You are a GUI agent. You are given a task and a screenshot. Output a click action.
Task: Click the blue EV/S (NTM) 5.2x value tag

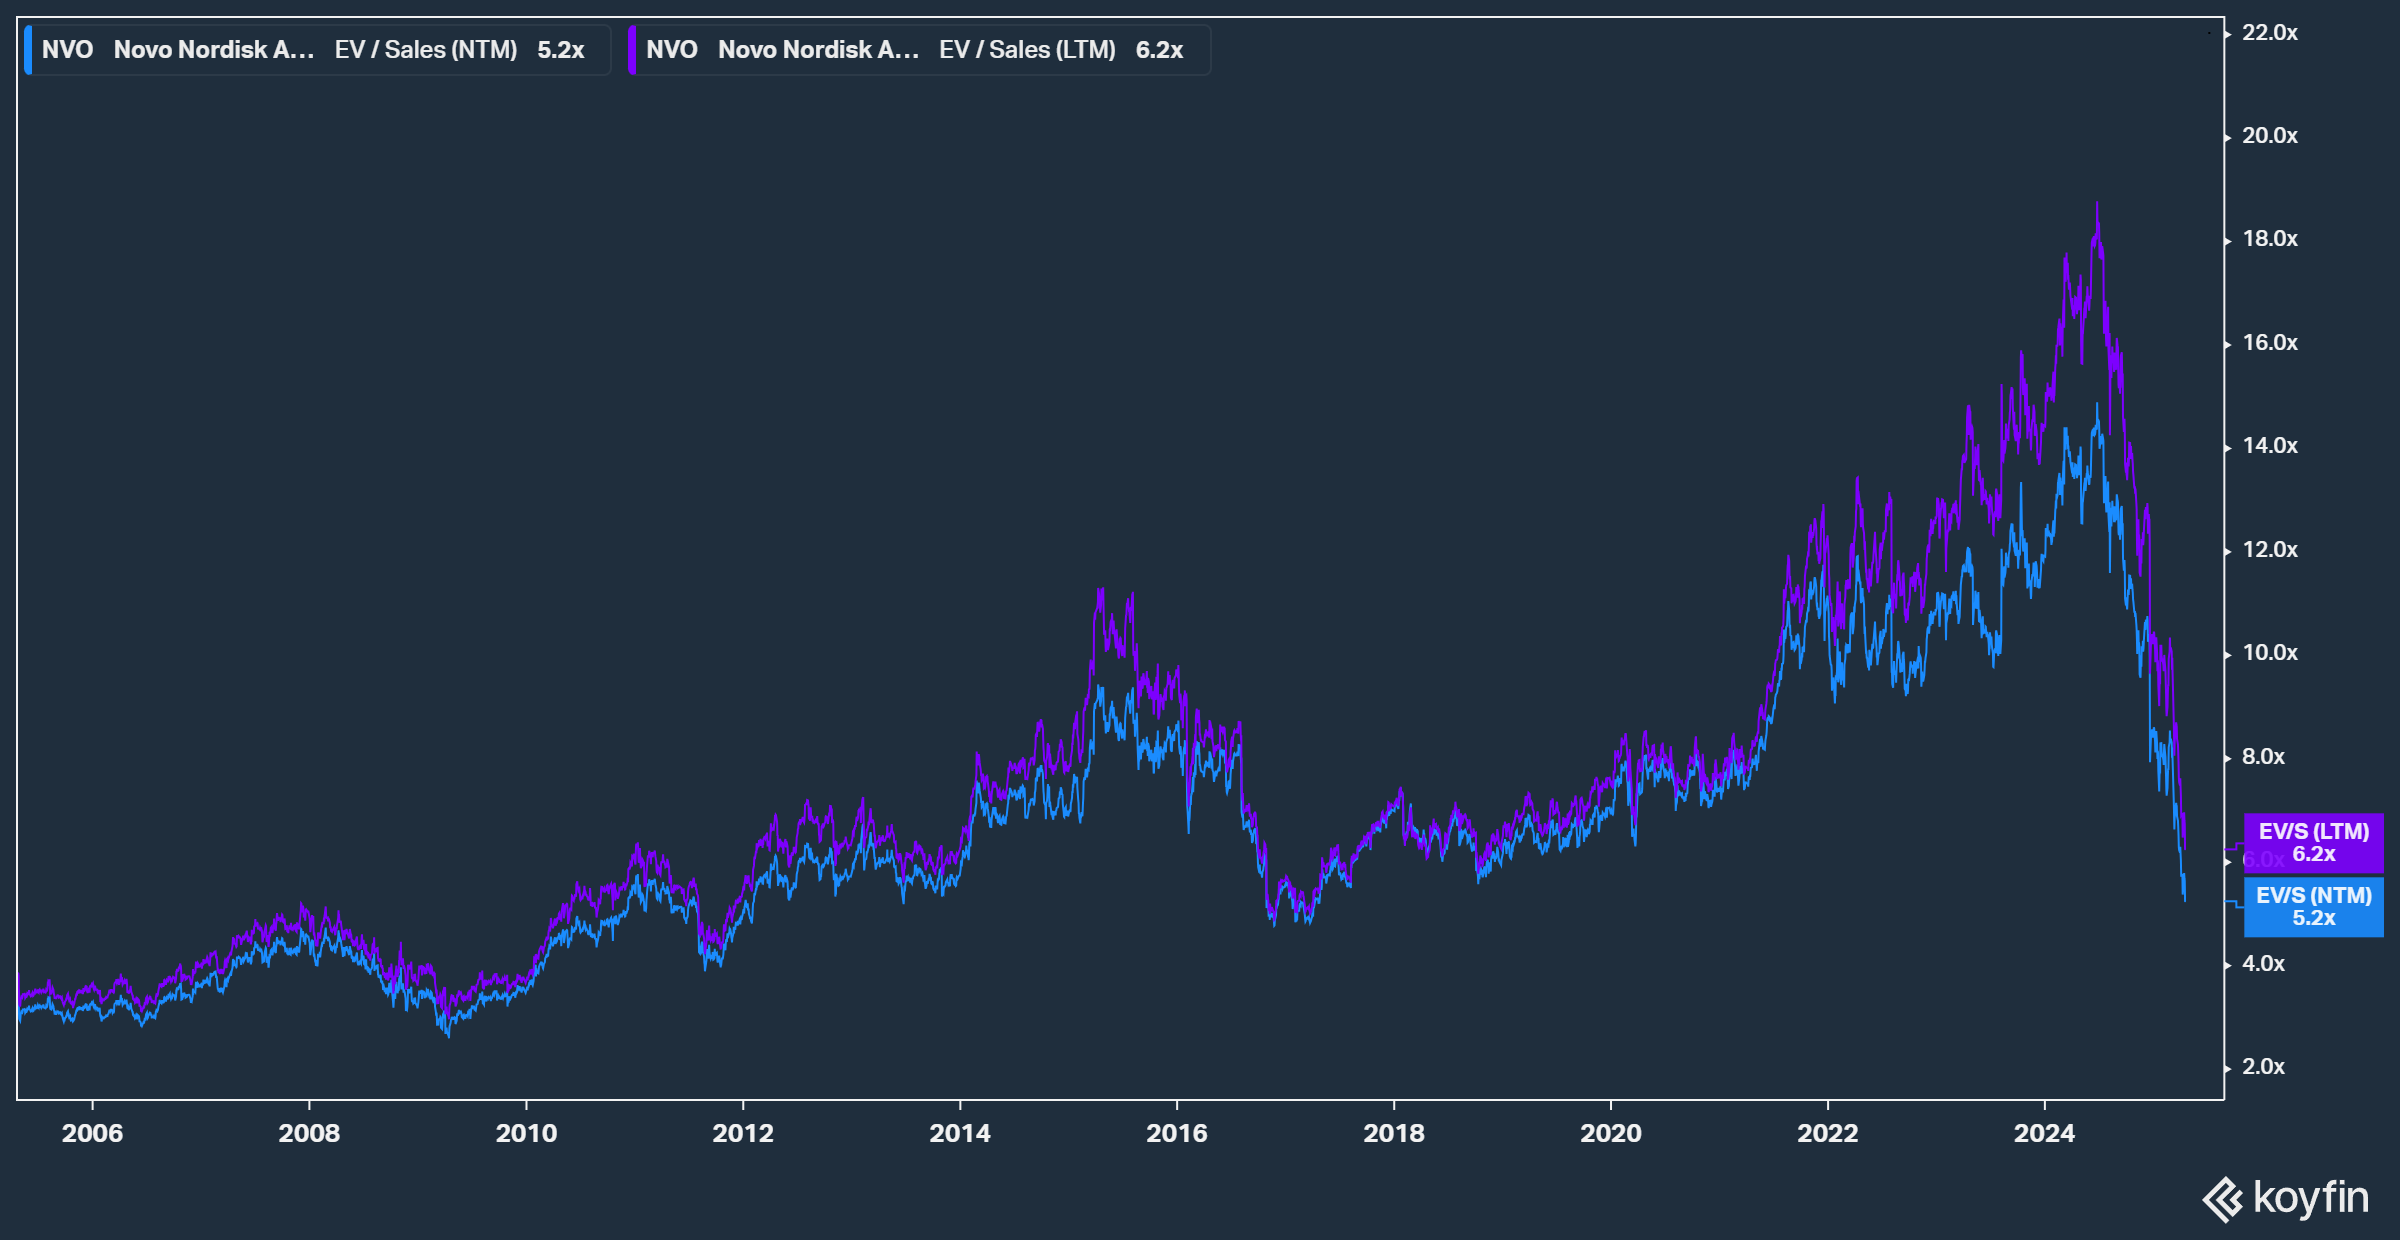point(2313,907)
